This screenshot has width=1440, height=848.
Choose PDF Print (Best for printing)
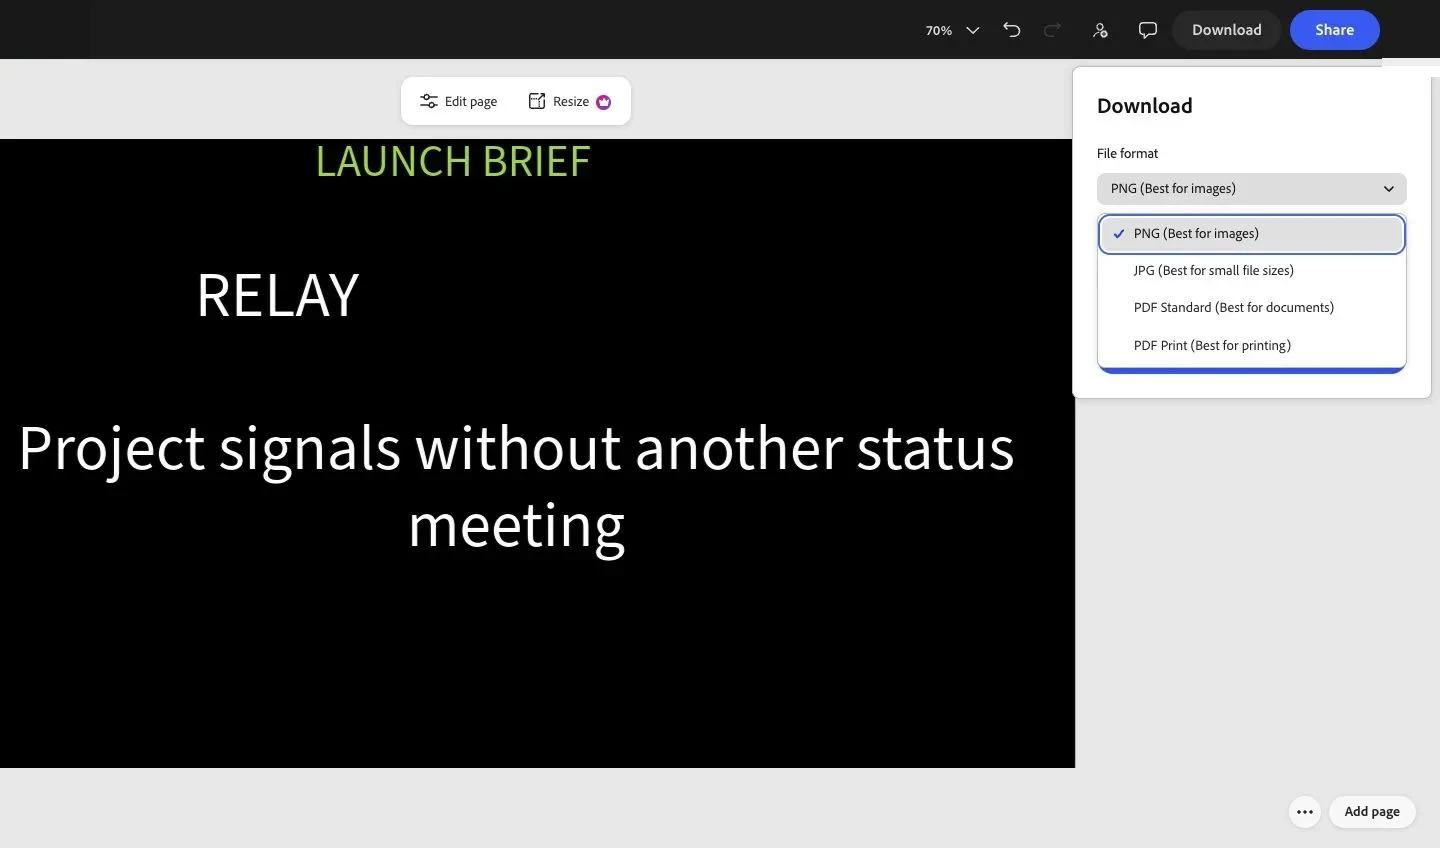(1252, 346)
